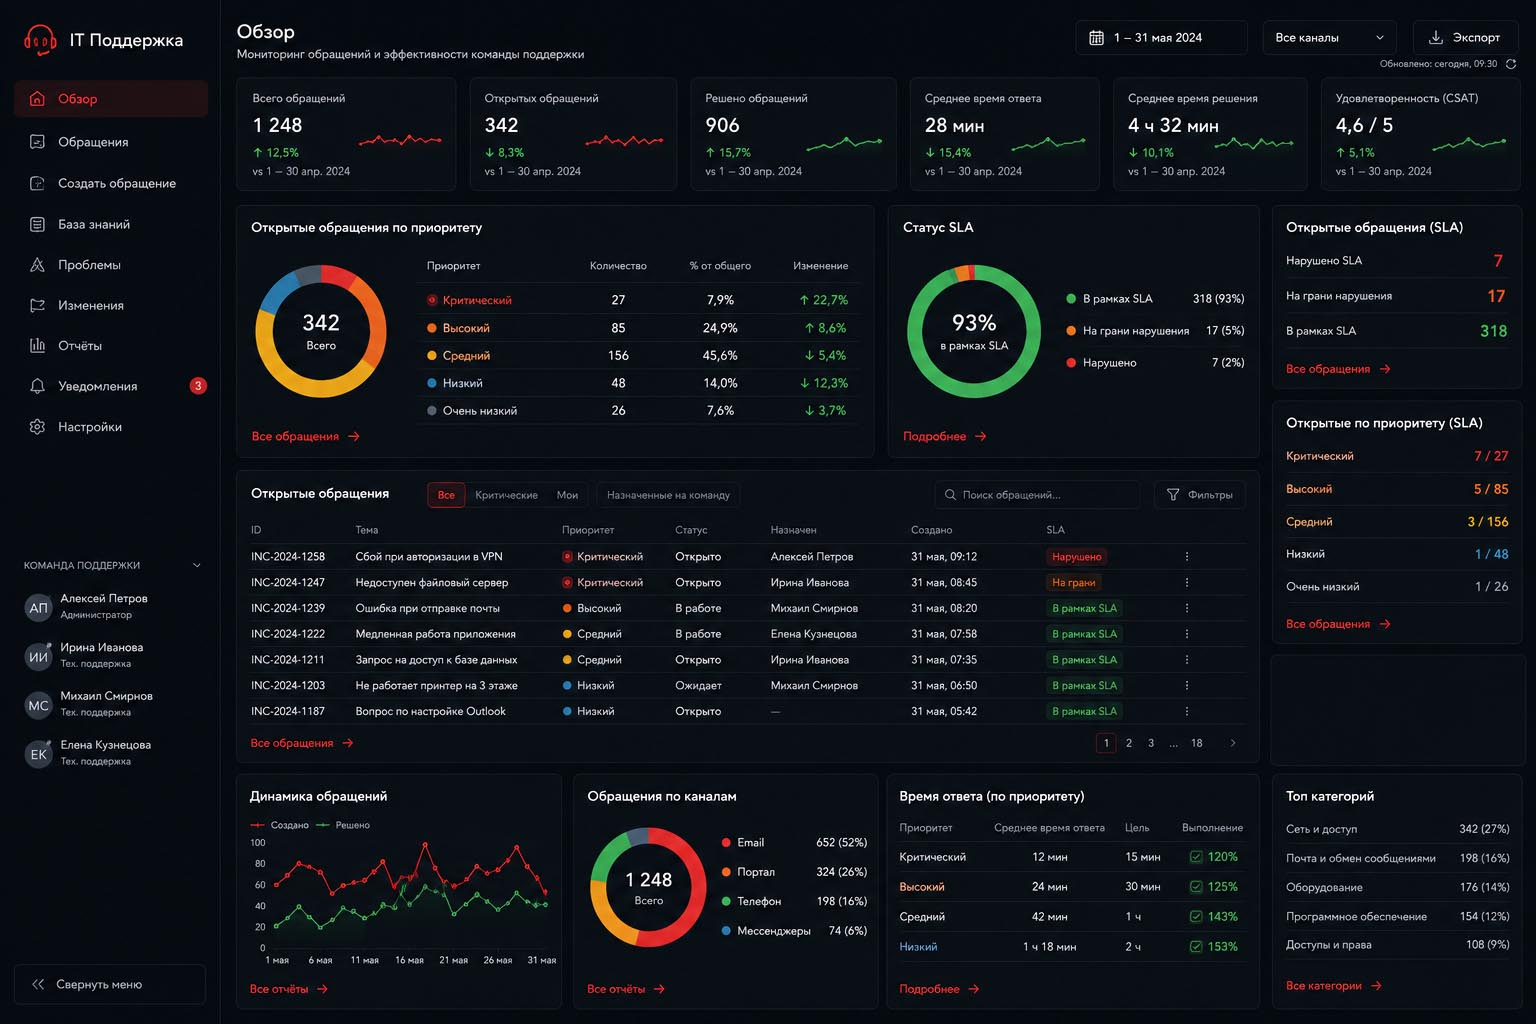Toggle the Создано legend in Динамика обращений chart
The height and width of the screenshot is (1024, 1536).
280,825
